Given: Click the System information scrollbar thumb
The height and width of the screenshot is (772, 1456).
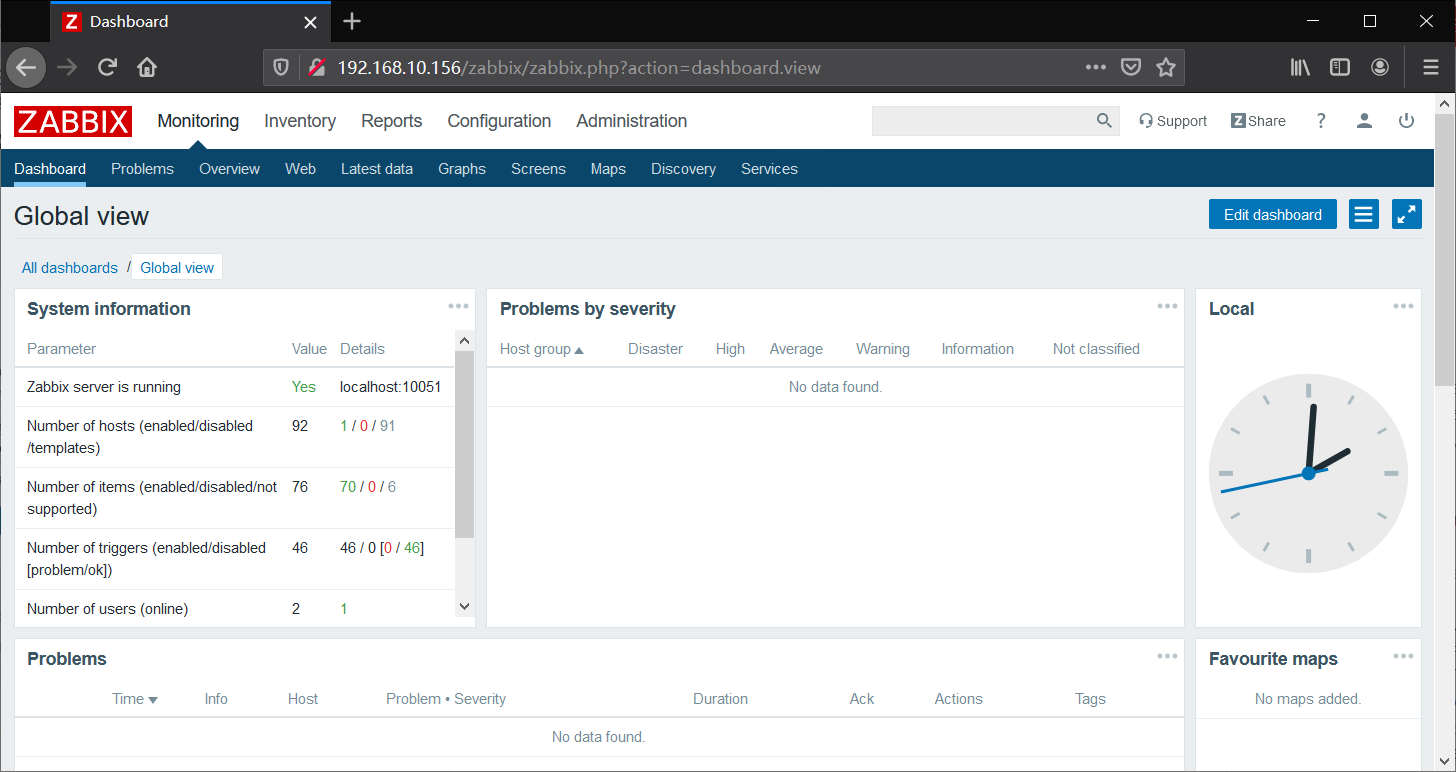Looking at the screenshot, I should pos(464,445).
